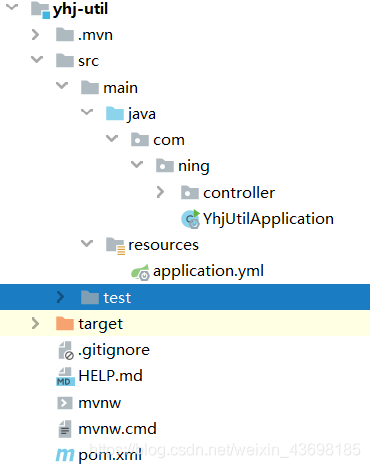
Task: Click the HELP.md markdown file icon
Action: 65,377
